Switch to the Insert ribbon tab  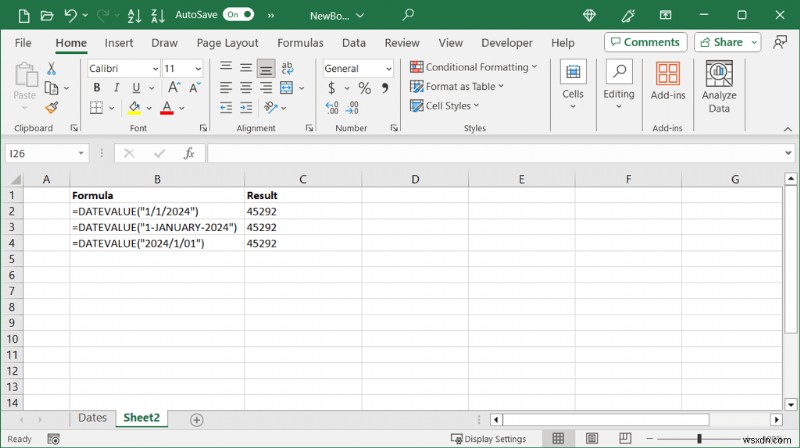(118, 43)
